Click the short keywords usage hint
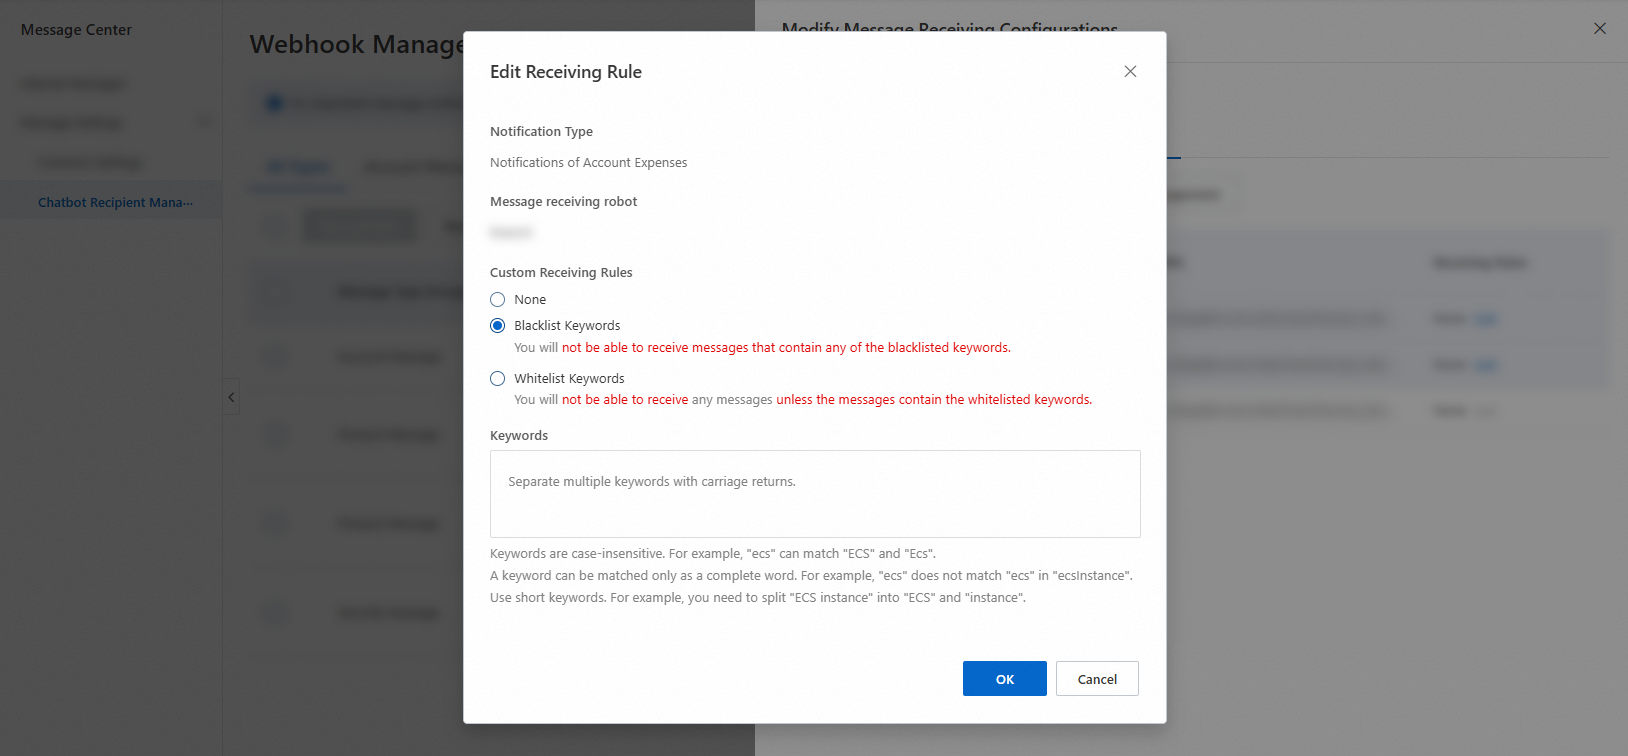Image resolution: width=1628 pixels, height=756 pixels. [x=758, y=597]
